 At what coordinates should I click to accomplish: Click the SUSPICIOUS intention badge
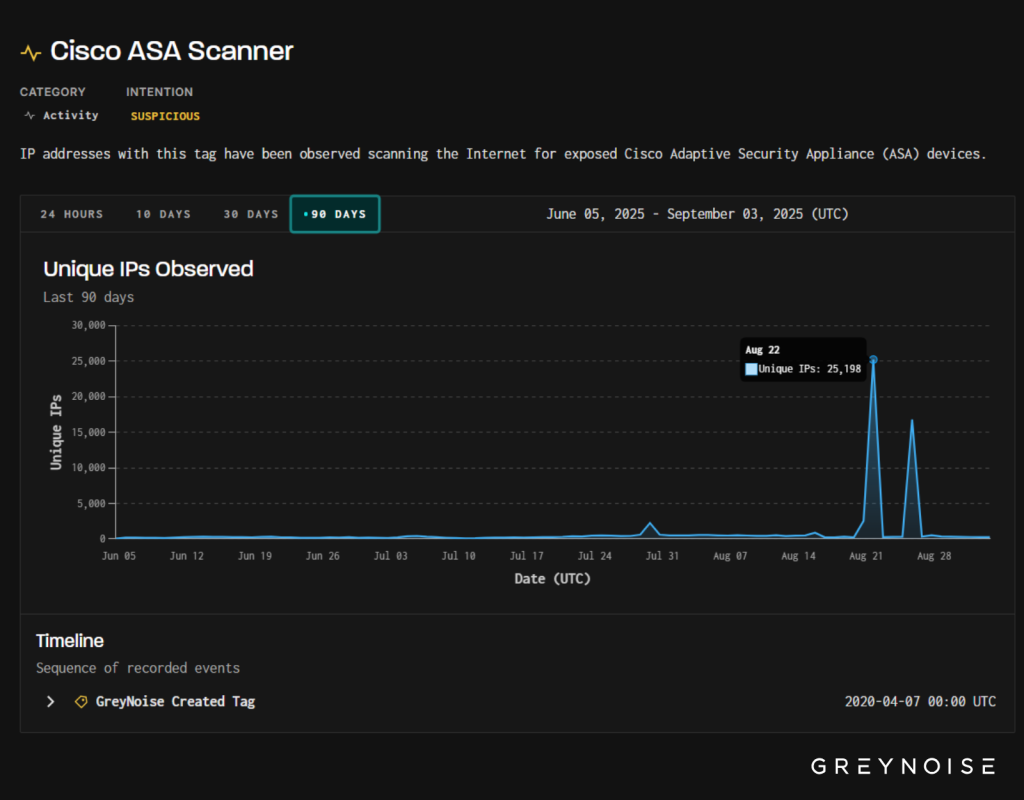(165, 116)
